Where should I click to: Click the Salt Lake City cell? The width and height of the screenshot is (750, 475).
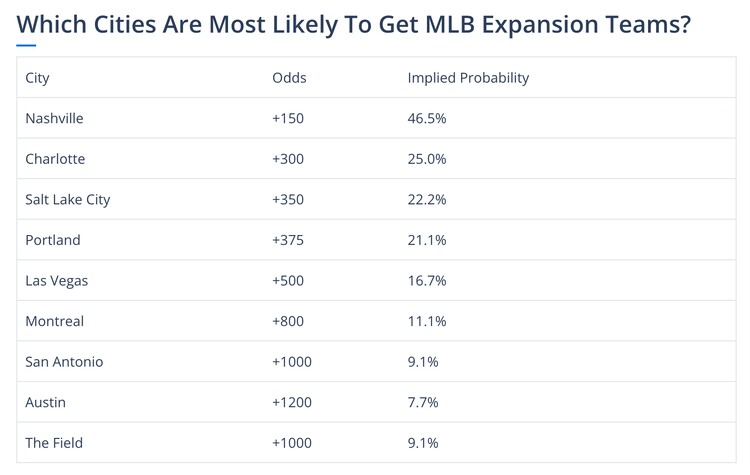pos(67,200)
